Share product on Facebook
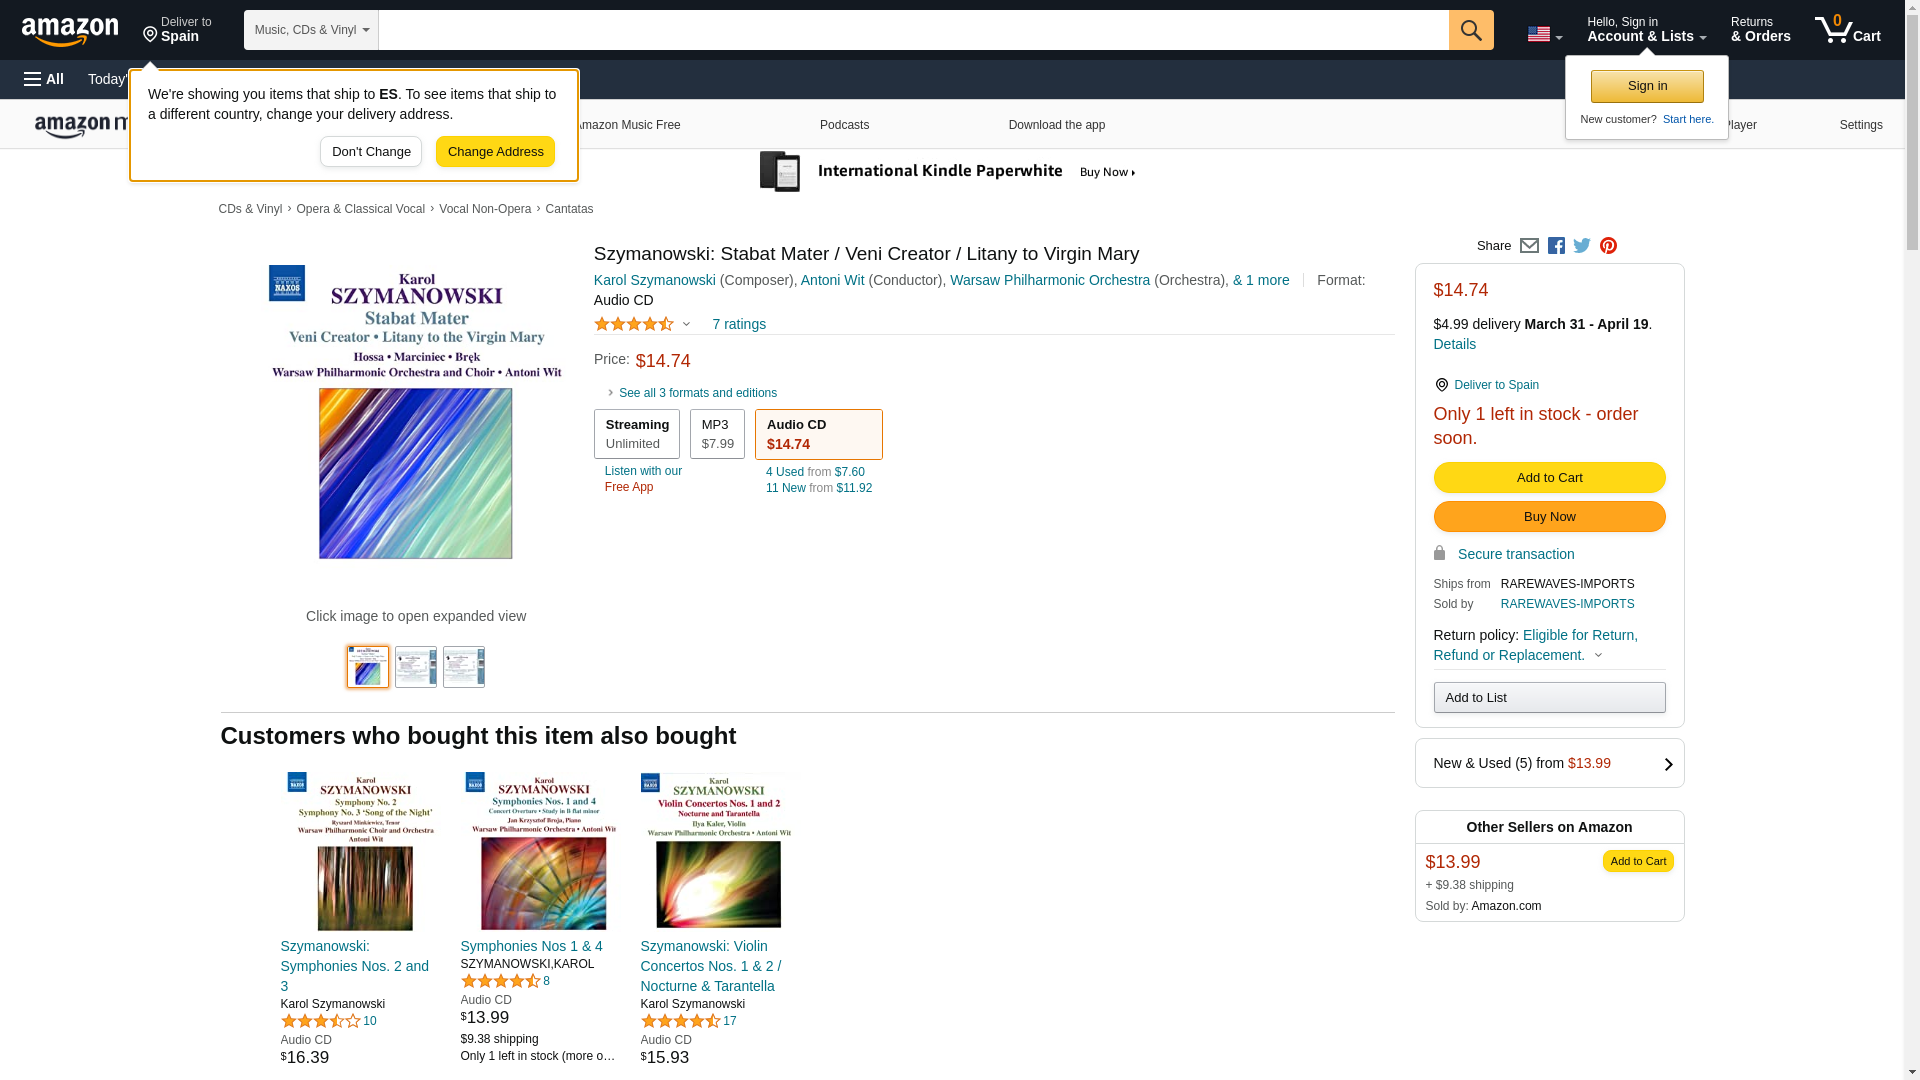Viewport: 1920px width, 1080px height. 1556,246
